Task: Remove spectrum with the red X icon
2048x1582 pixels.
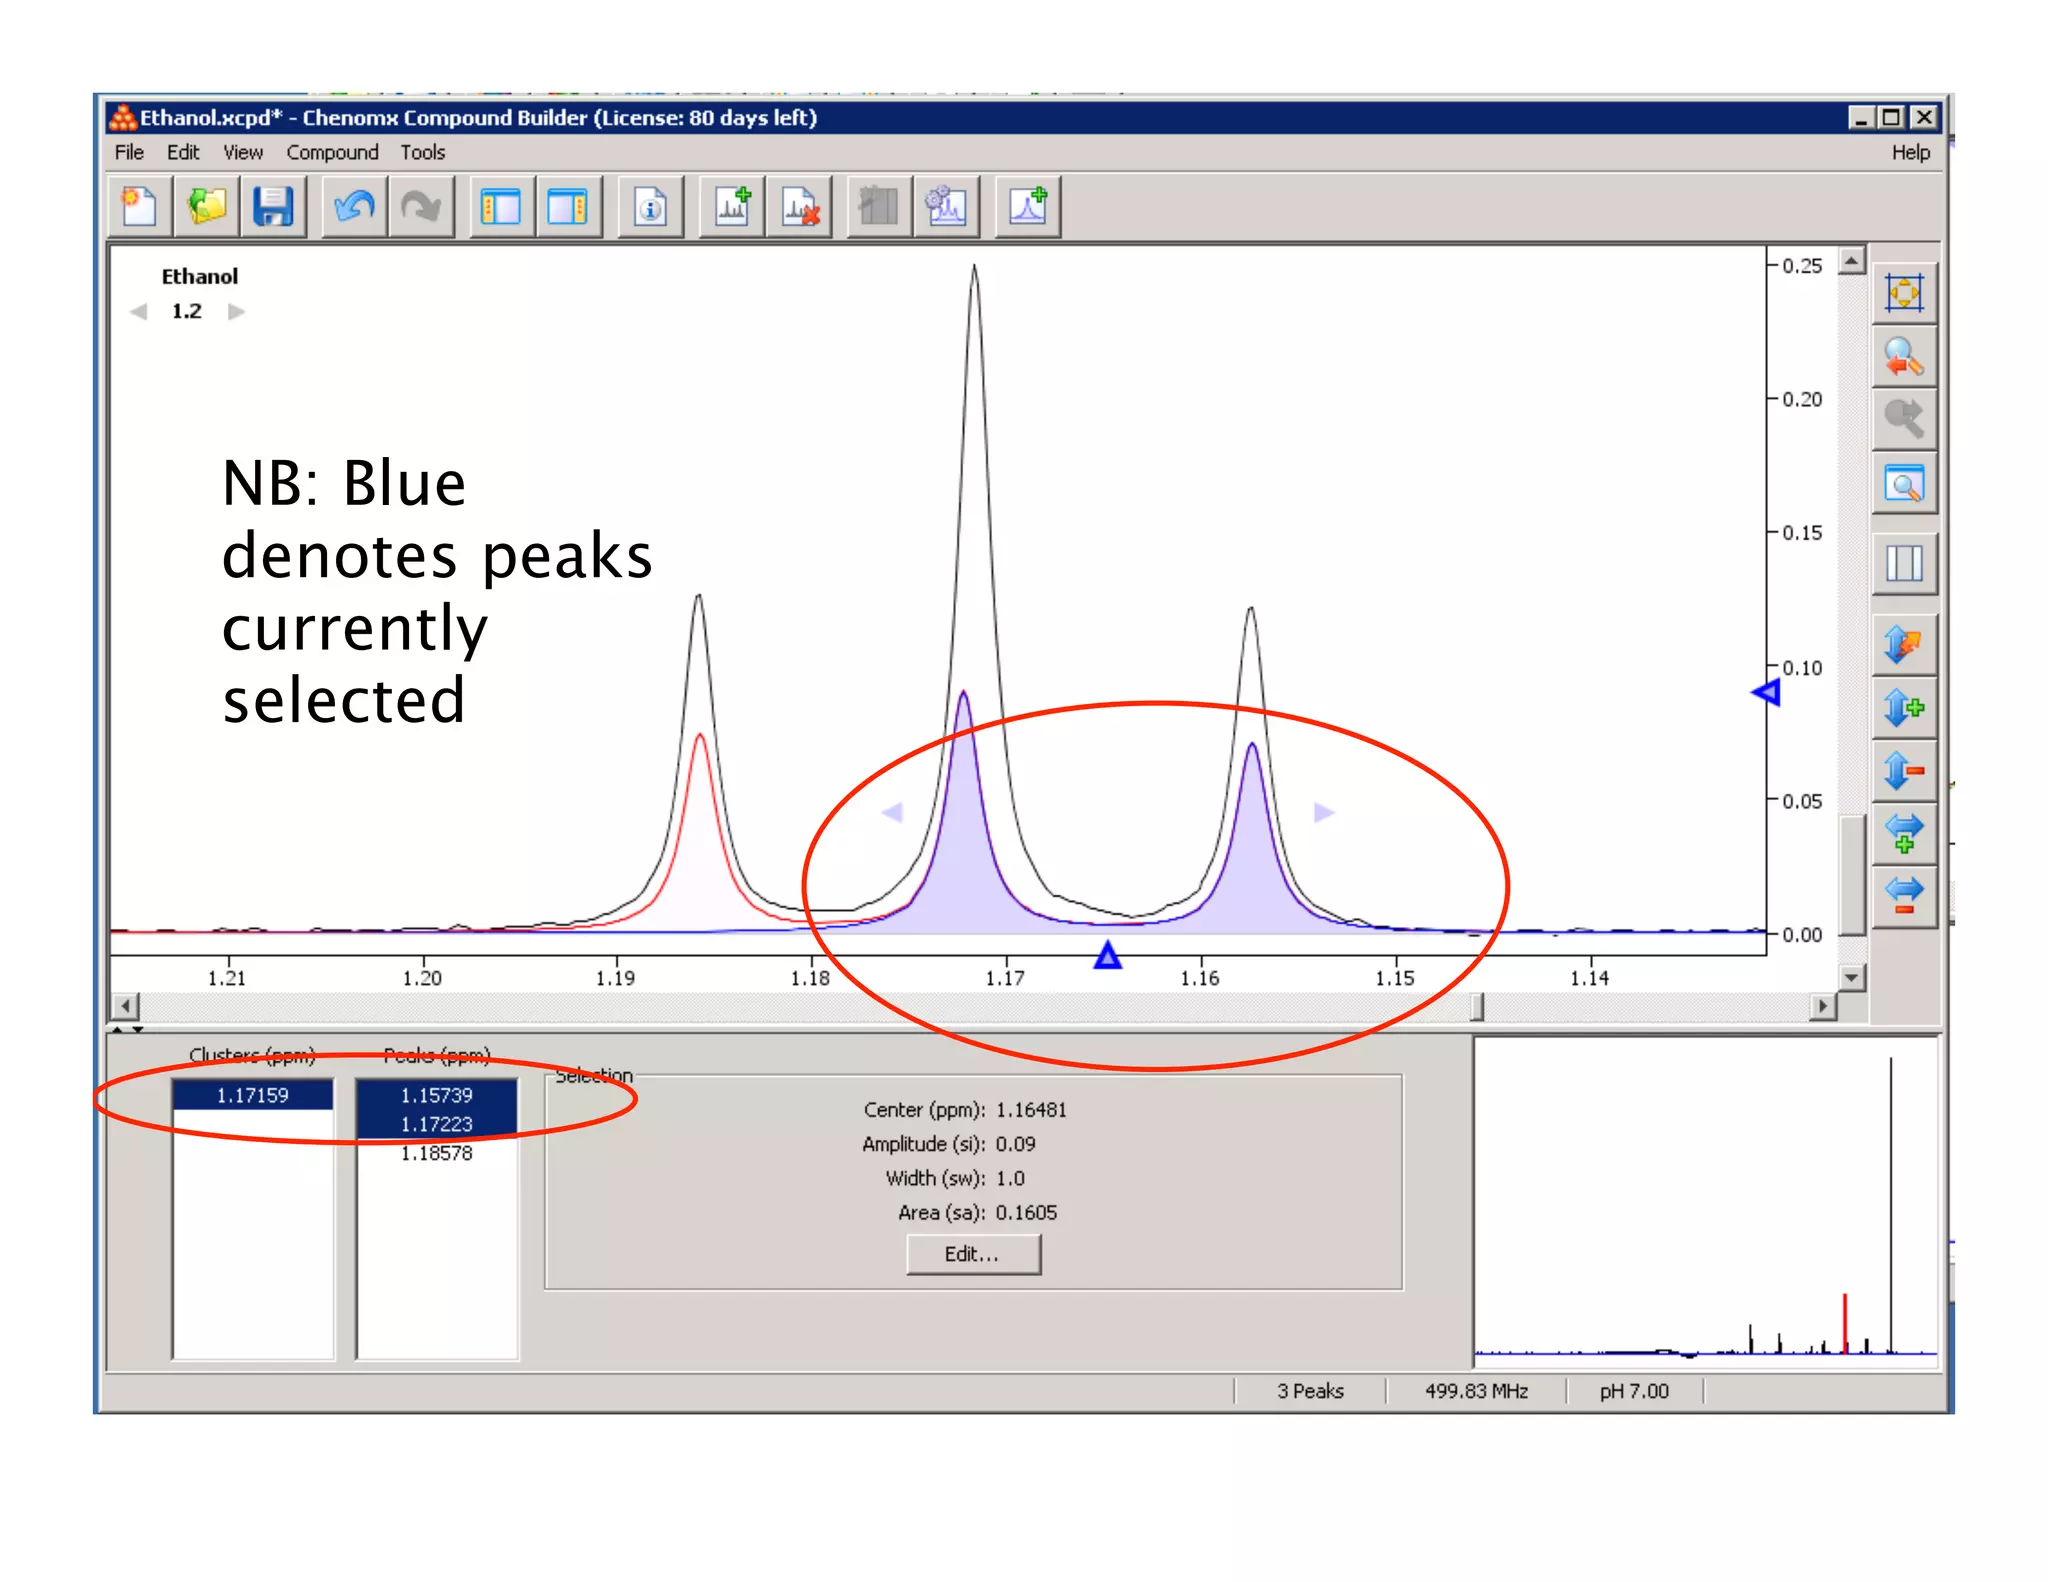Action: click(799, 207)
